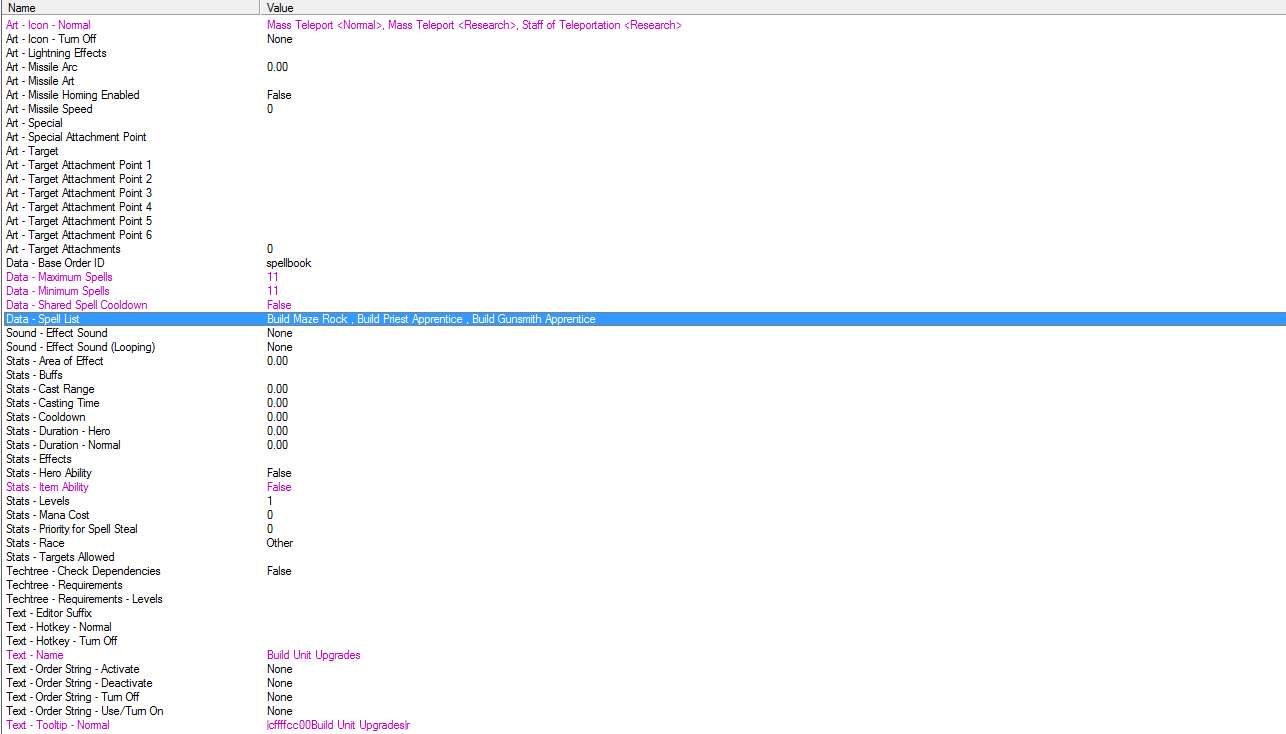Select 'Sound - Effect Sound' row
Screen dimensions: 1286x734
[x=643, y=333]
